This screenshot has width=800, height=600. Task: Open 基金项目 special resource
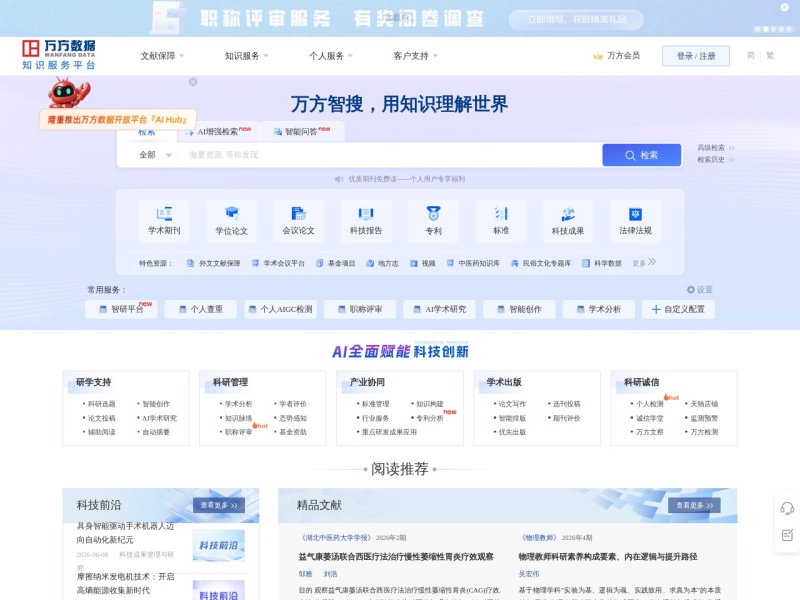(335, 263)
